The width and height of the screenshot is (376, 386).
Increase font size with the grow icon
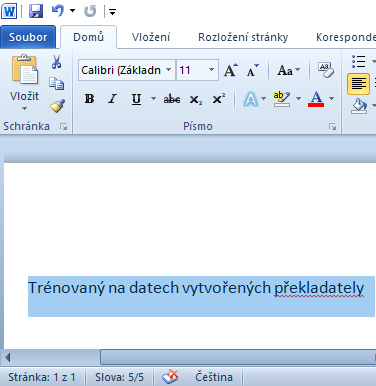click(x=231, y=70)
